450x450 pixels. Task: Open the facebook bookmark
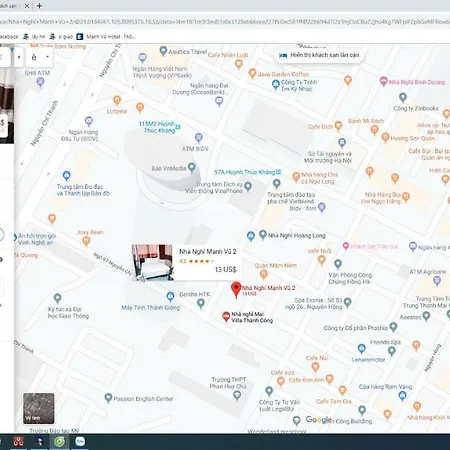tap(9, 37)
